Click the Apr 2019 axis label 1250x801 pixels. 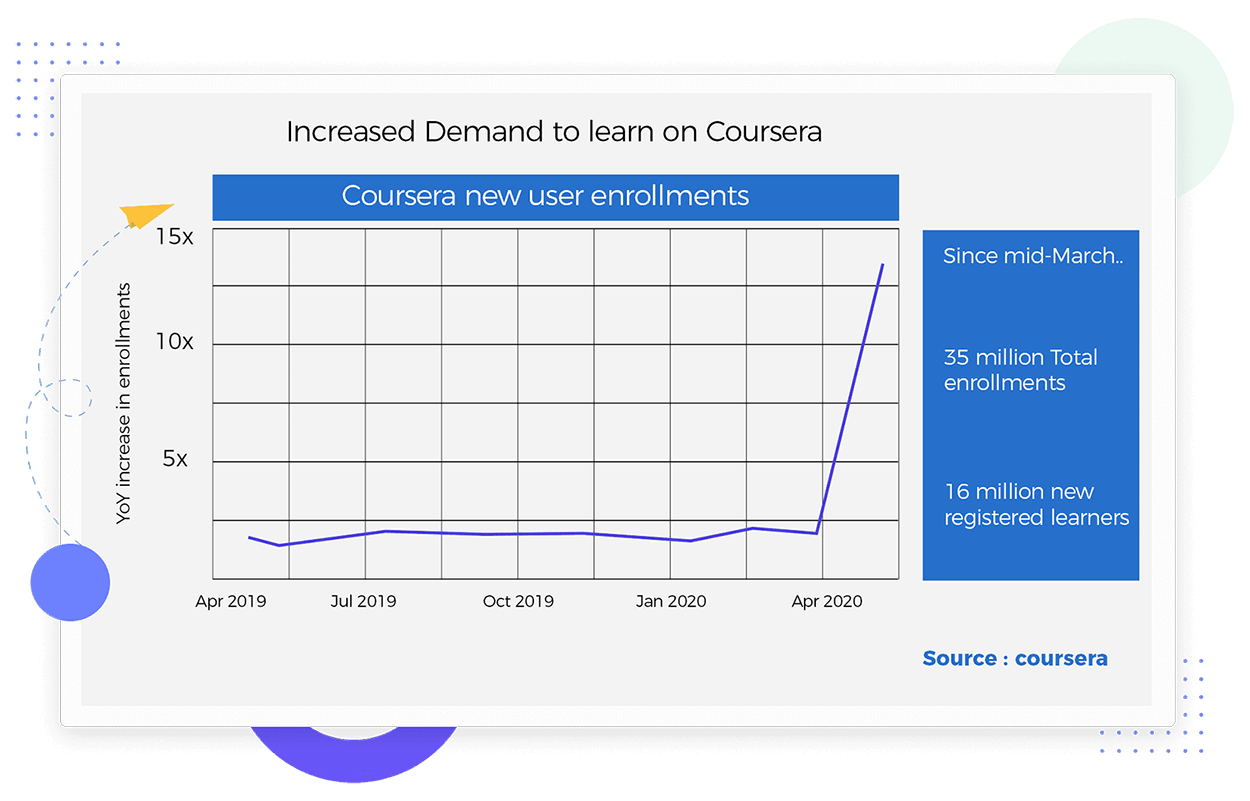pyautogui.click(x=231, y=601)
